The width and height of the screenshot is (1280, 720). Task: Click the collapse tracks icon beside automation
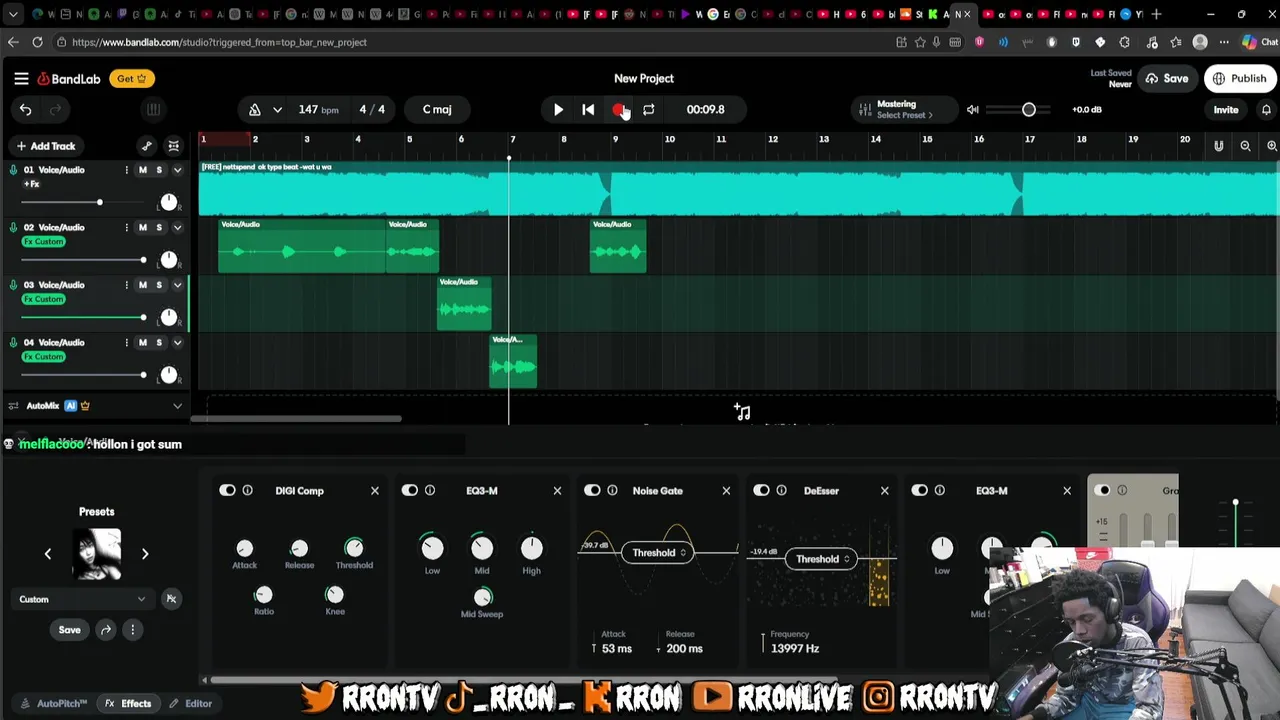[173, 146]
